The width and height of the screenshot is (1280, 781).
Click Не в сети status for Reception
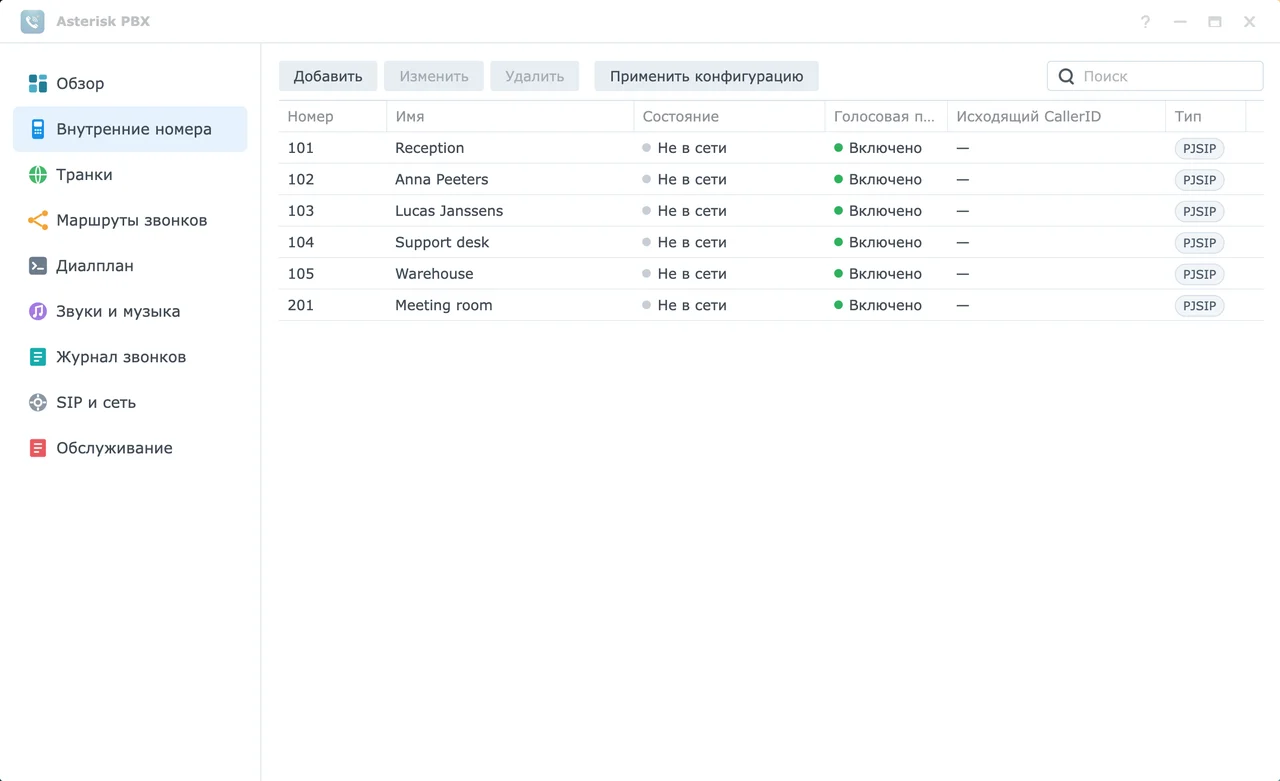(x=685, y=148)
